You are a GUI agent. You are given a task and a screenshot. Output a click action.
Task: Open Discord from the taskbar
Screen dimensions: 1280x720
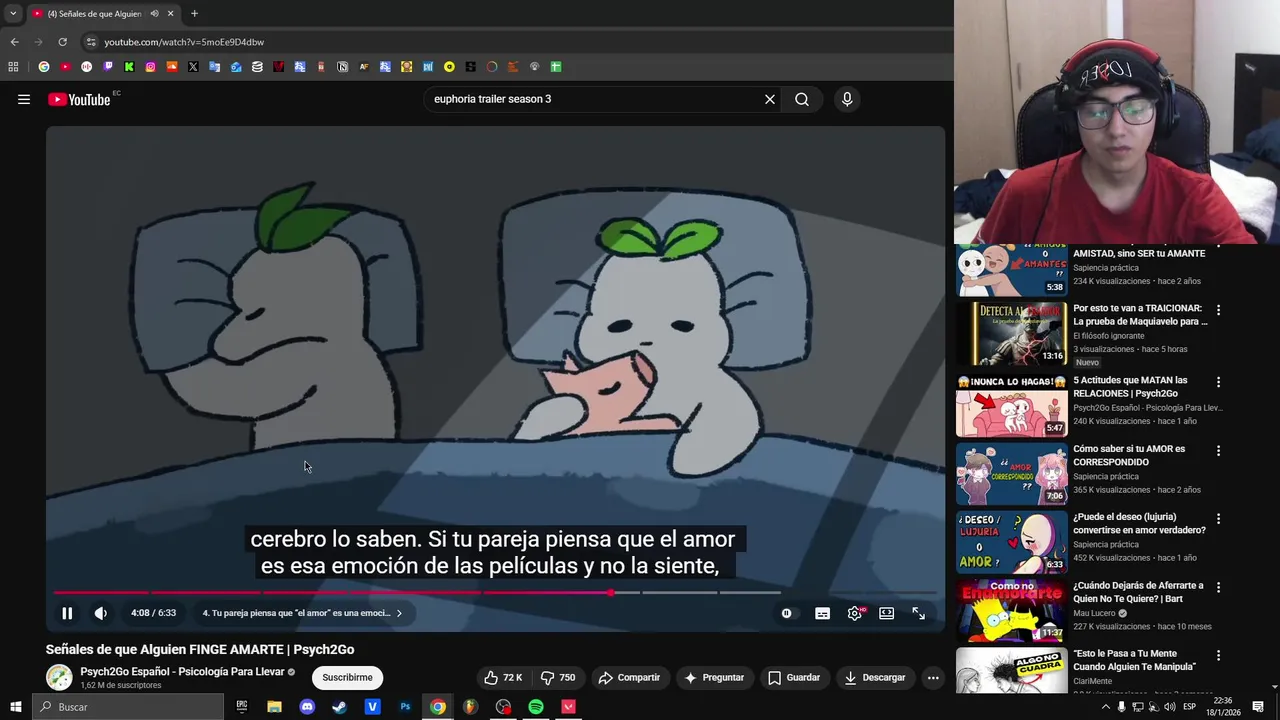[307, 707]
